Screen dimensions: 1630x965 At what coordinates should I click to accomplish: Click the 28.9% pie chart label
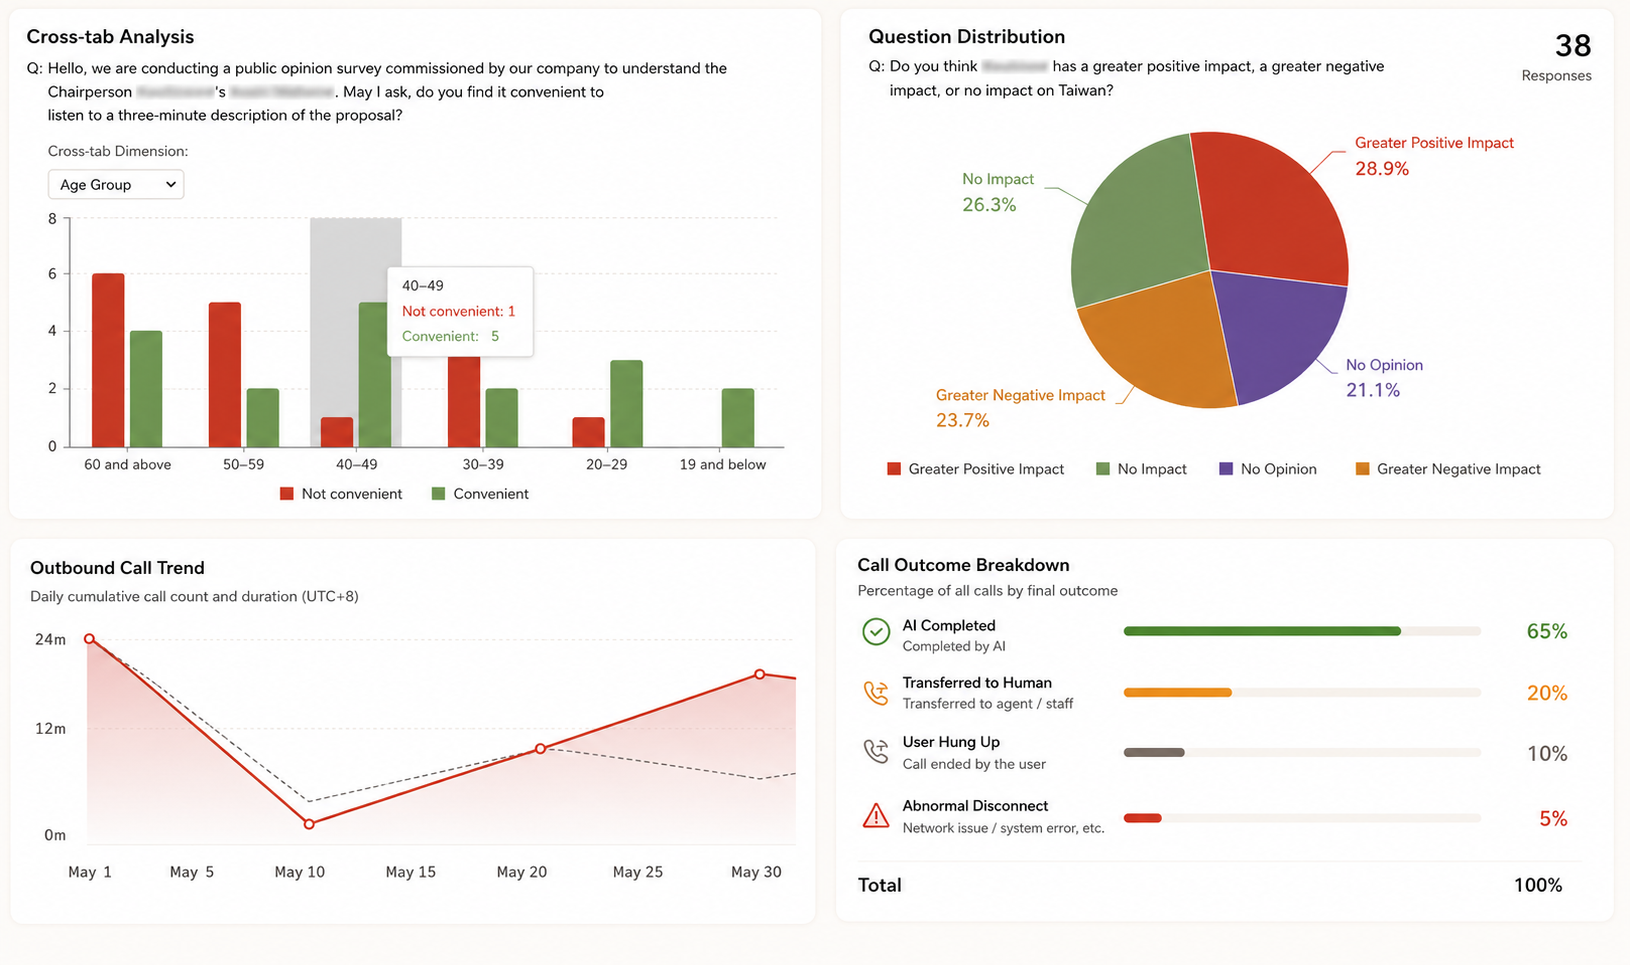tap(1382, 169)
